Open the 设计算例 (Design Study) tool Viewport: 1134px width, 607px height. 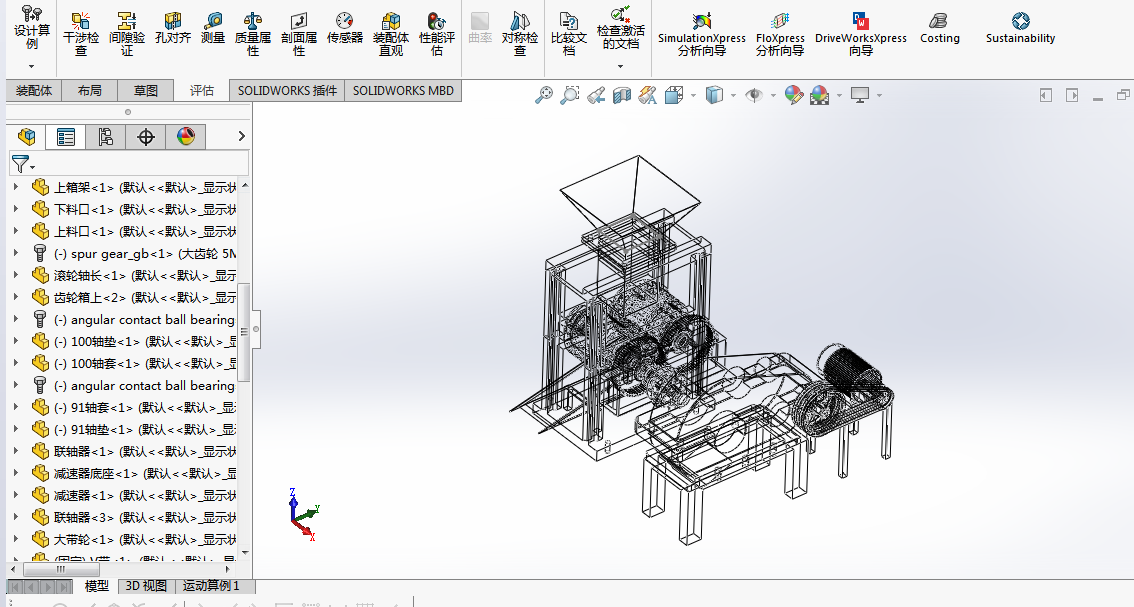pos(32,29)
